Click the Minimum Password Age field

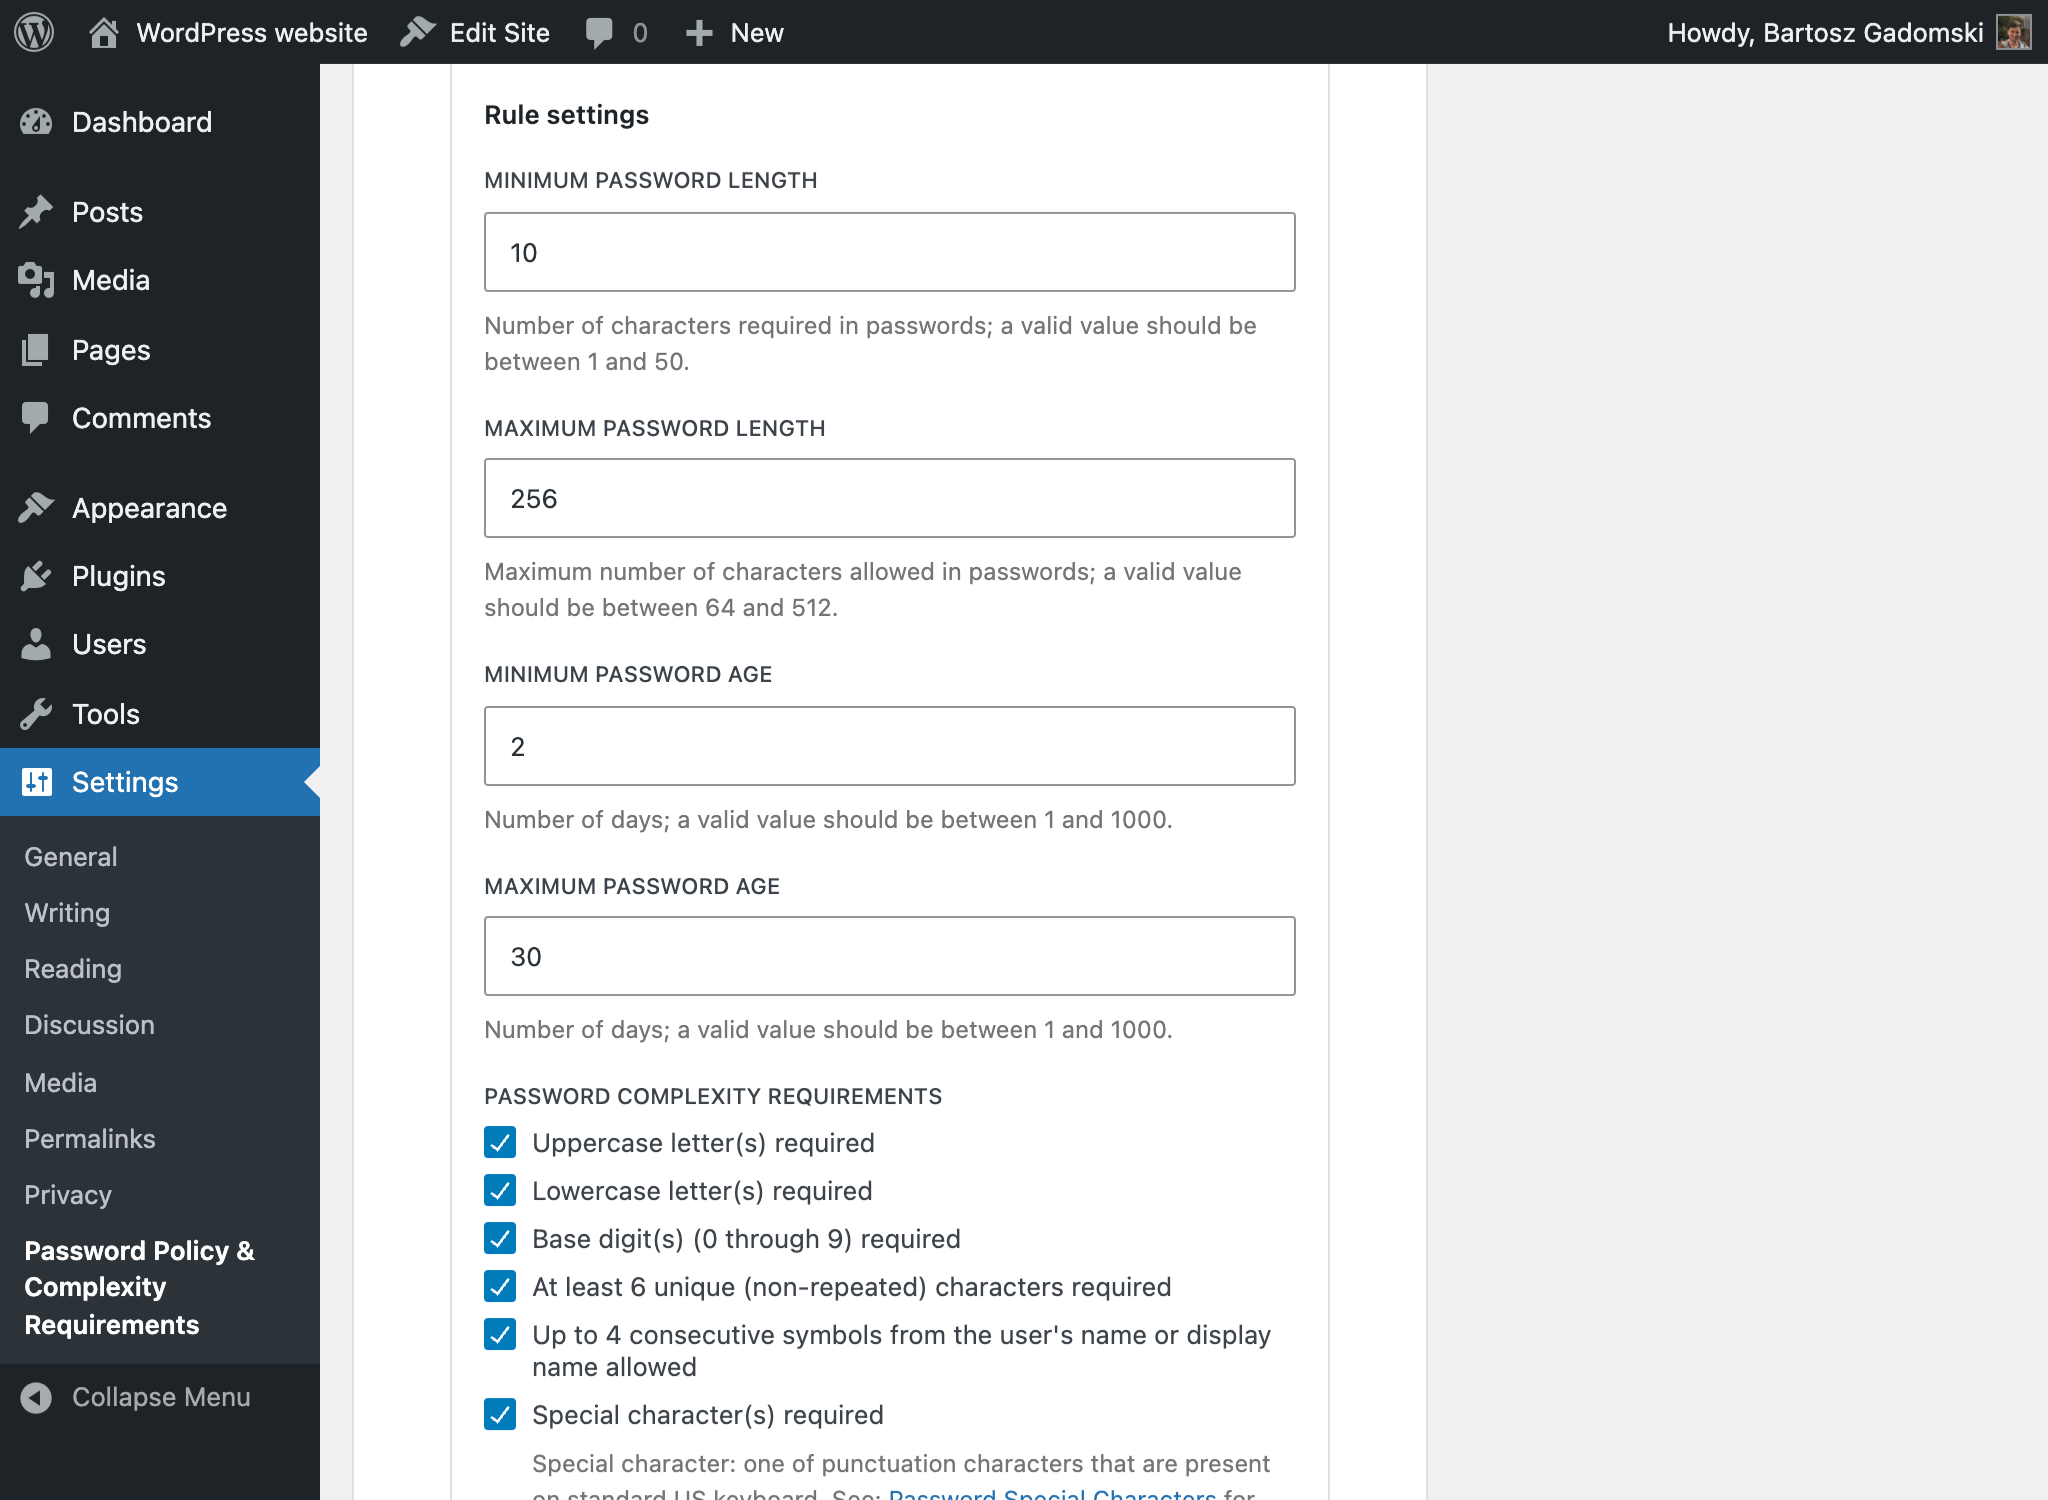point(890,746)
